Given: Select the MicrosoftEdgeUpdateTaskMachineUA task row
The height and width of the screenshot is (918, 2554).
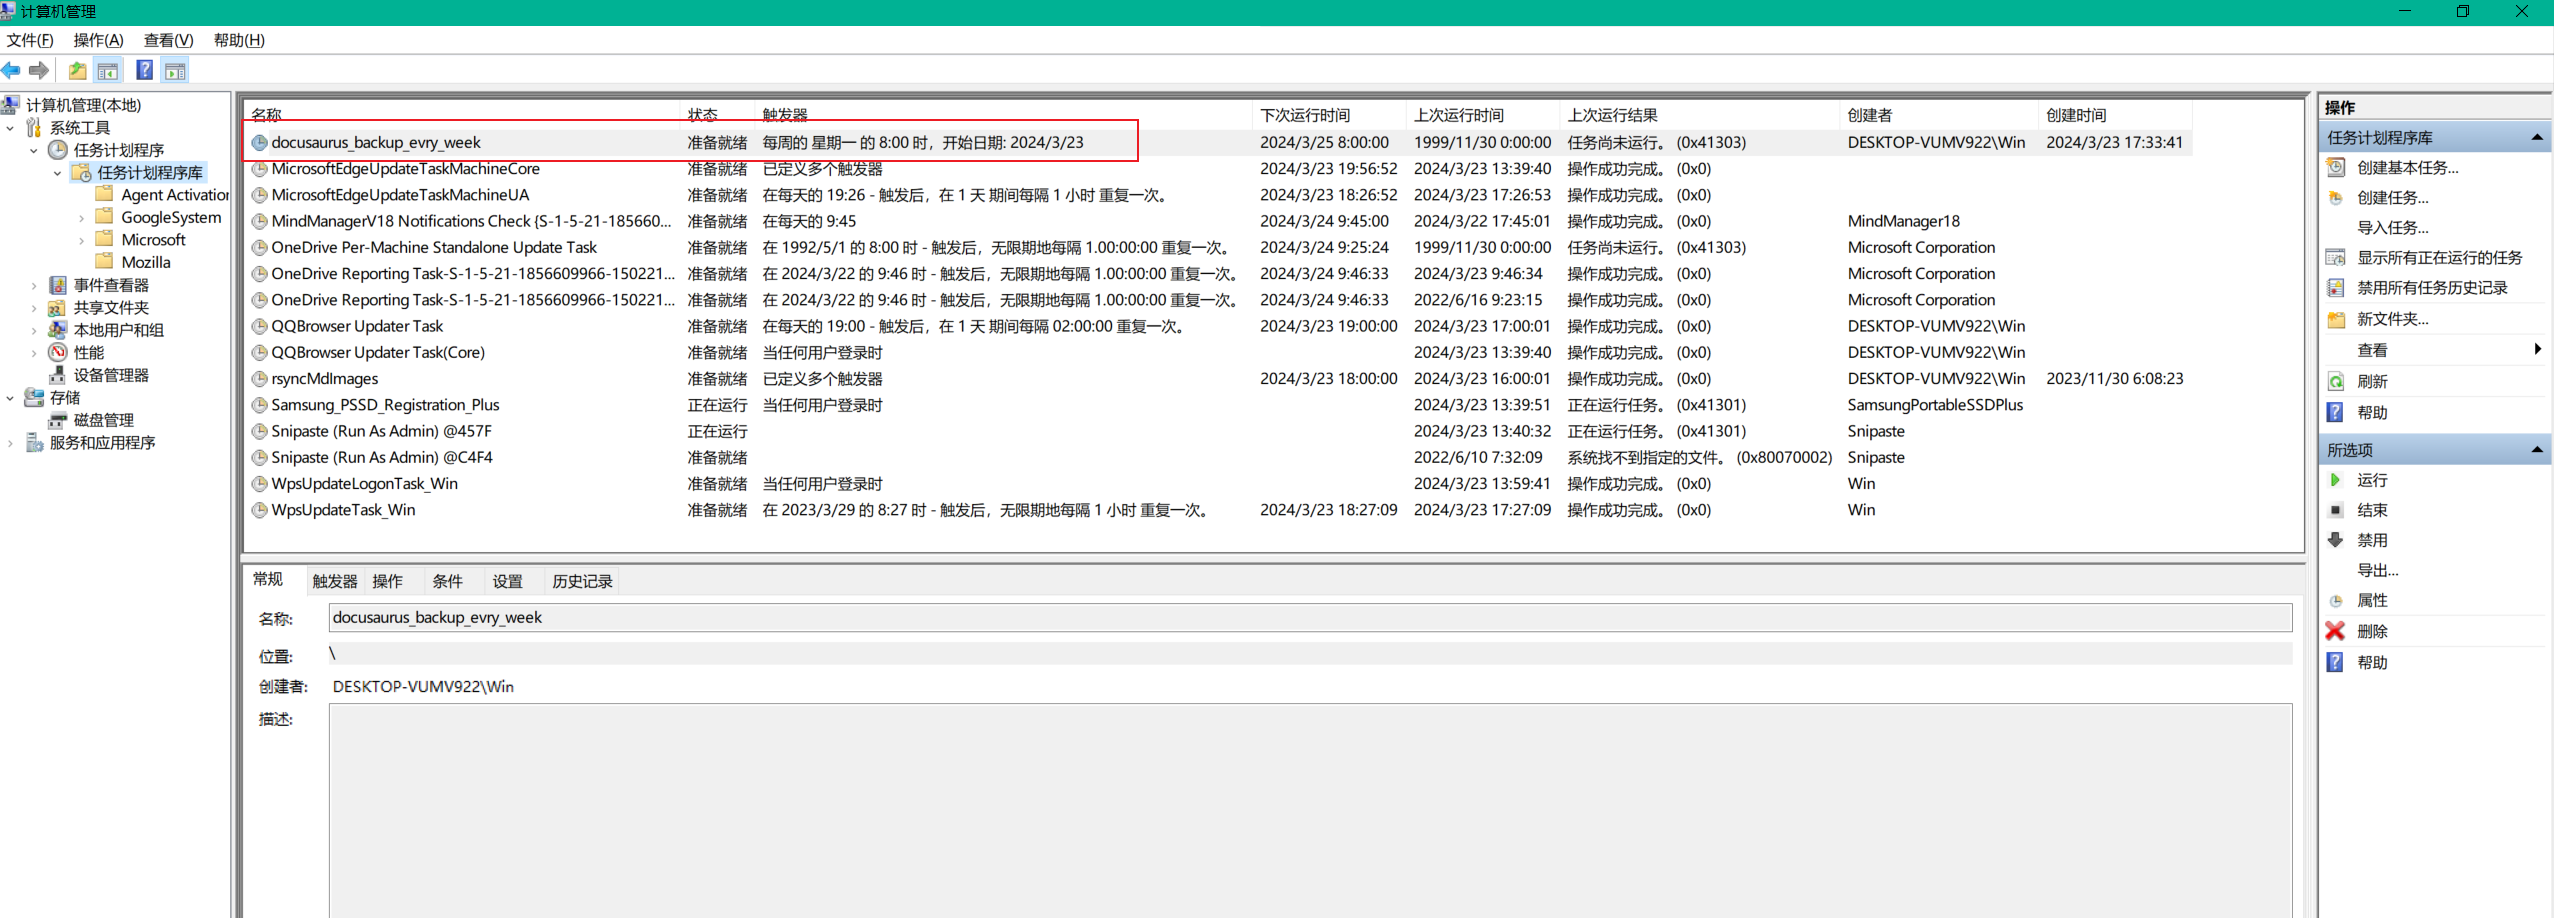Looking at the screenshot, I should (1220, 195).
